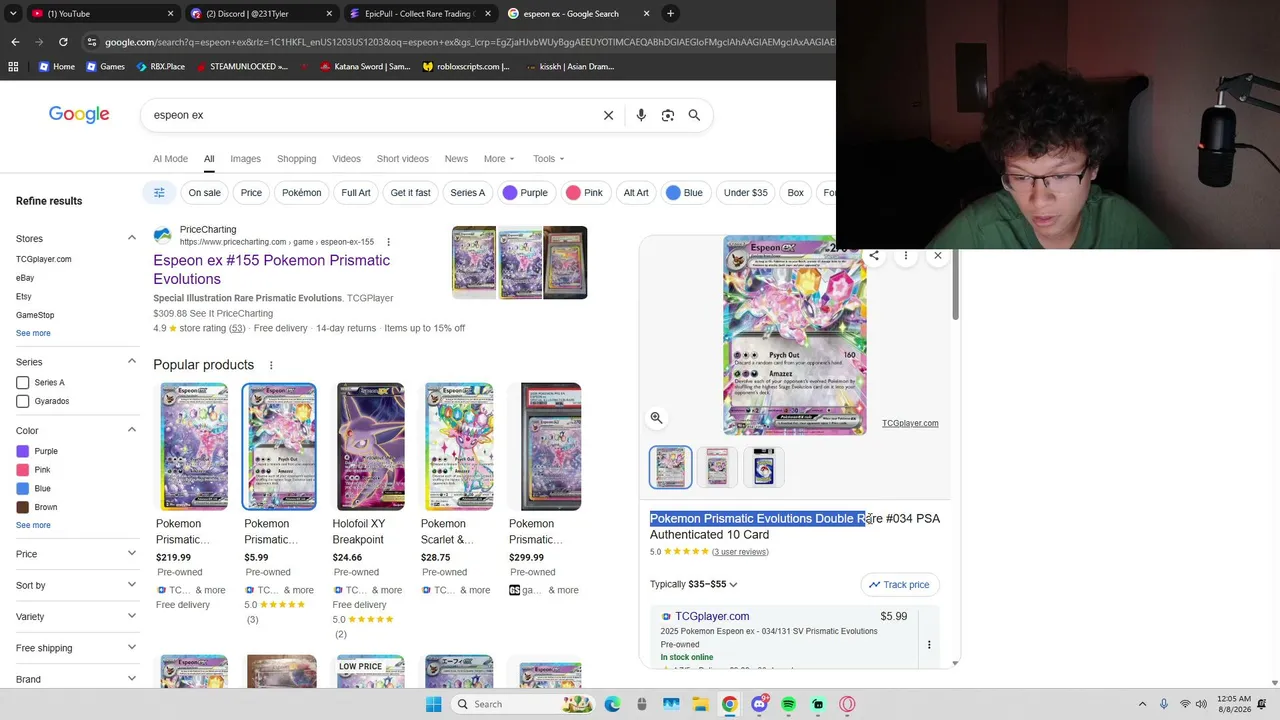1280x720 pixels.
Task: Switch to the News search tab
Action: [x=456, y=159]
